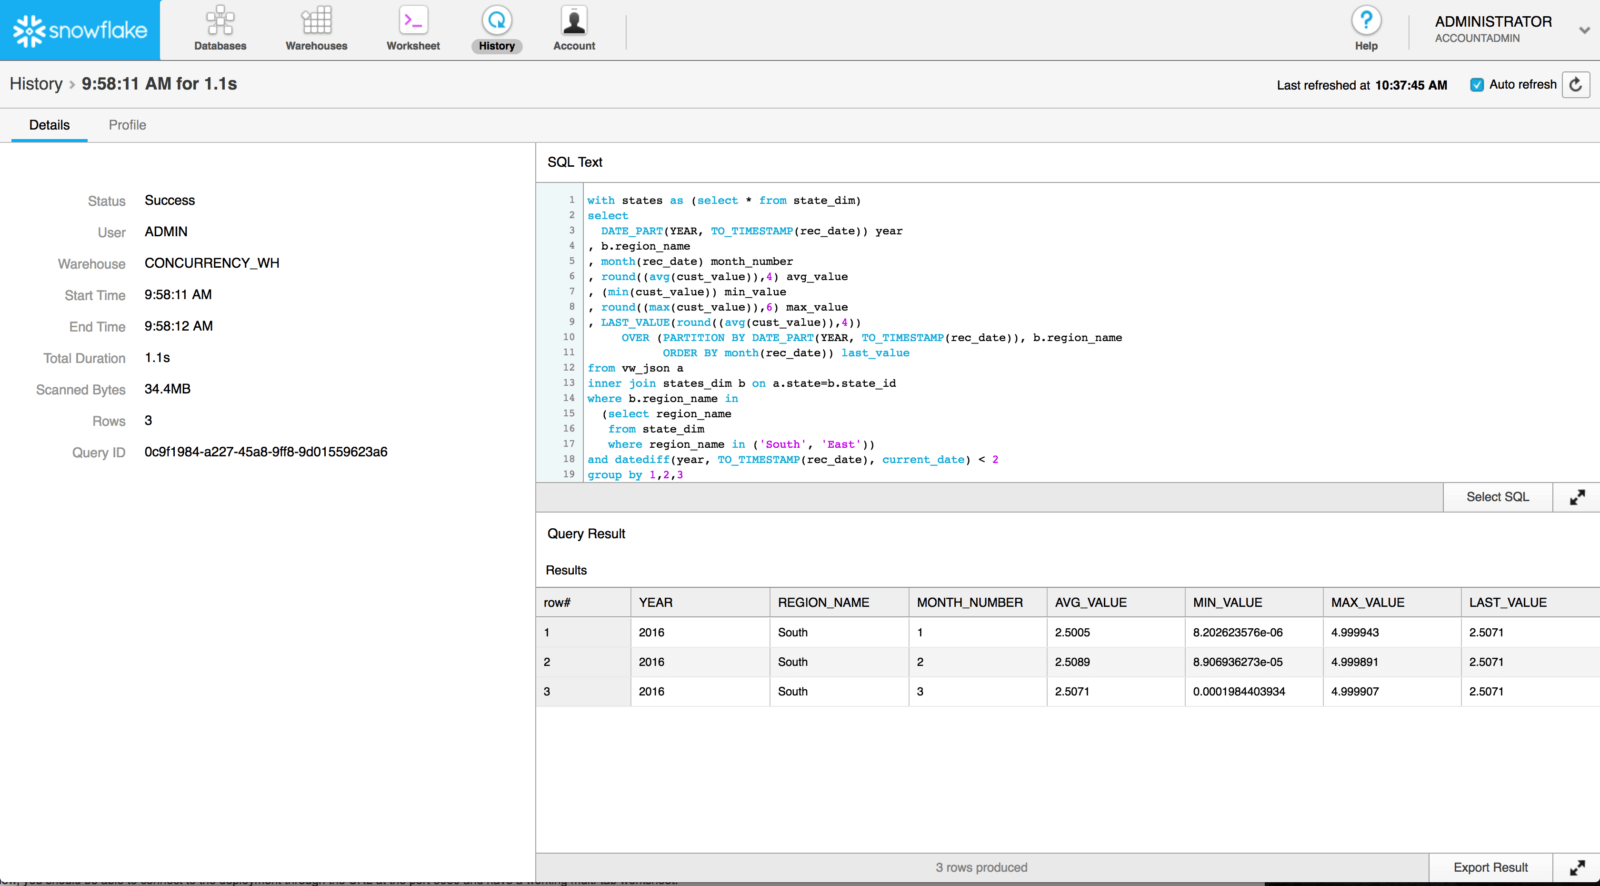The image size is (1600, 886).
Task: Open the Account page
Action: pyautogui.click(x=574, y=29)
